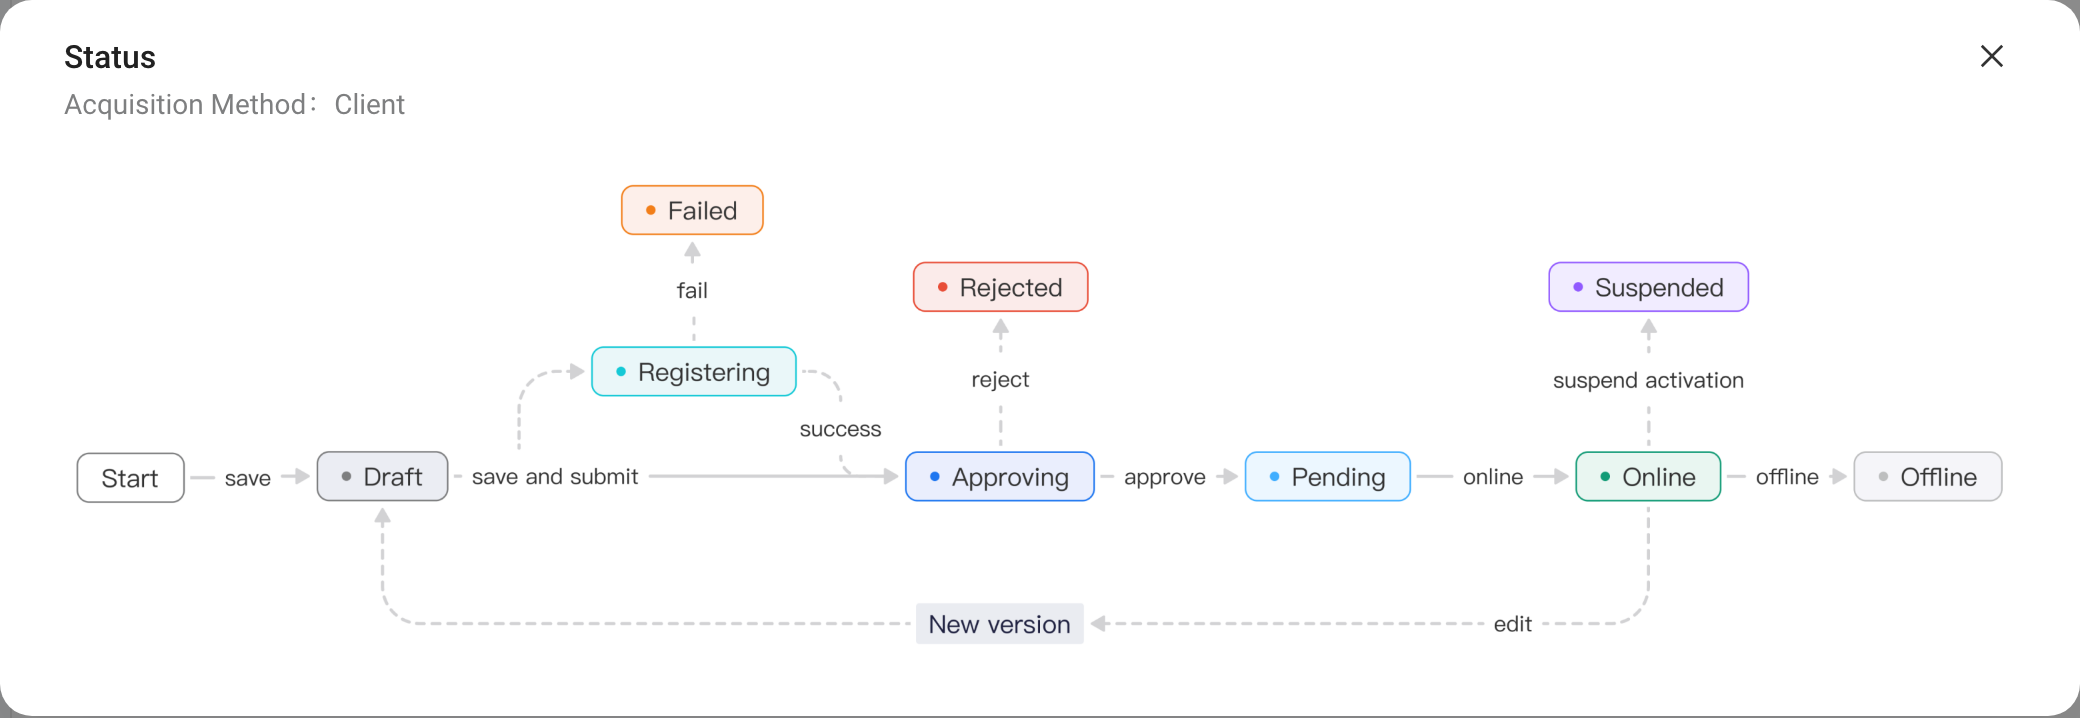Click the 'suspend activation' transition label
2080x718 pixels.
click(x=1648, y=380)
